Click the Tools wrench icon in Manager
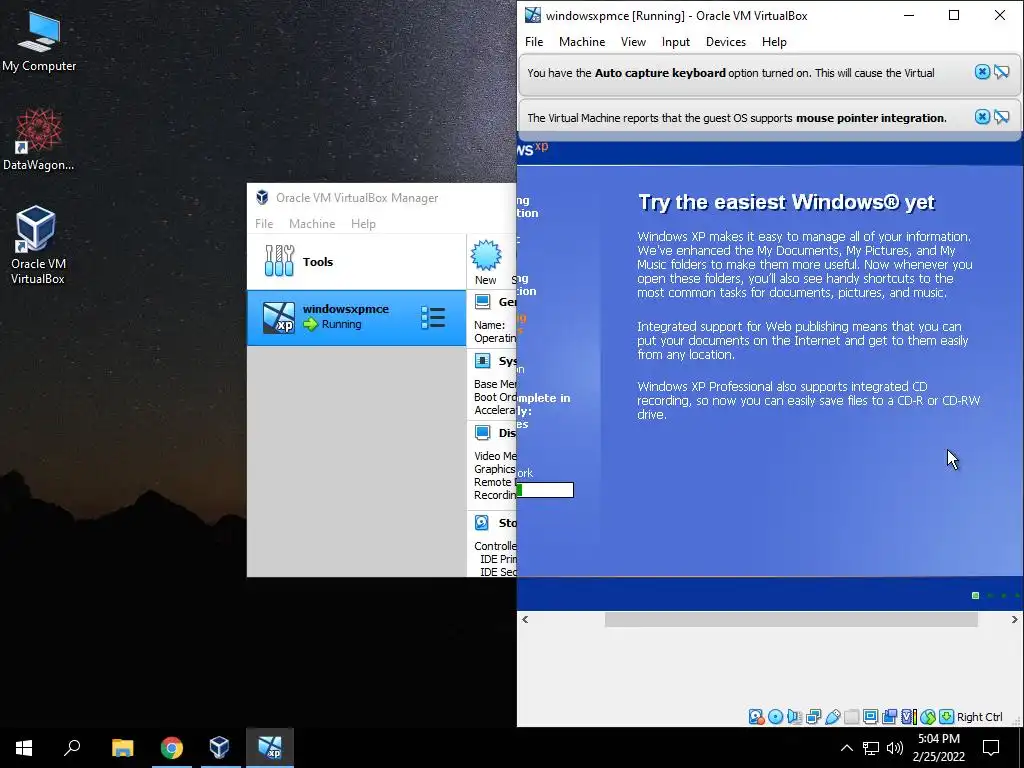This screenshot has width=1024, height=768. (x=279, y=261)
